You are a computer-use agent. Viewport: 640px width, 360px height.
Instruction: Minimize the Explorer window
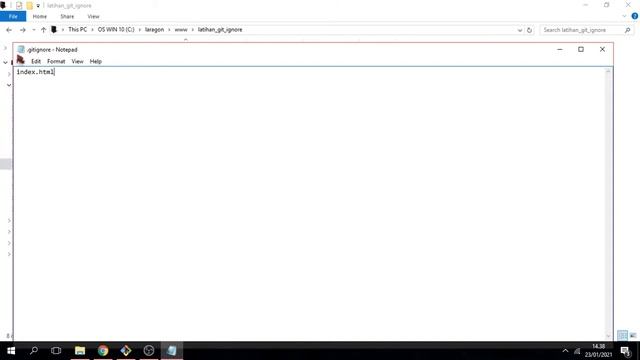(x=586, y=5)
